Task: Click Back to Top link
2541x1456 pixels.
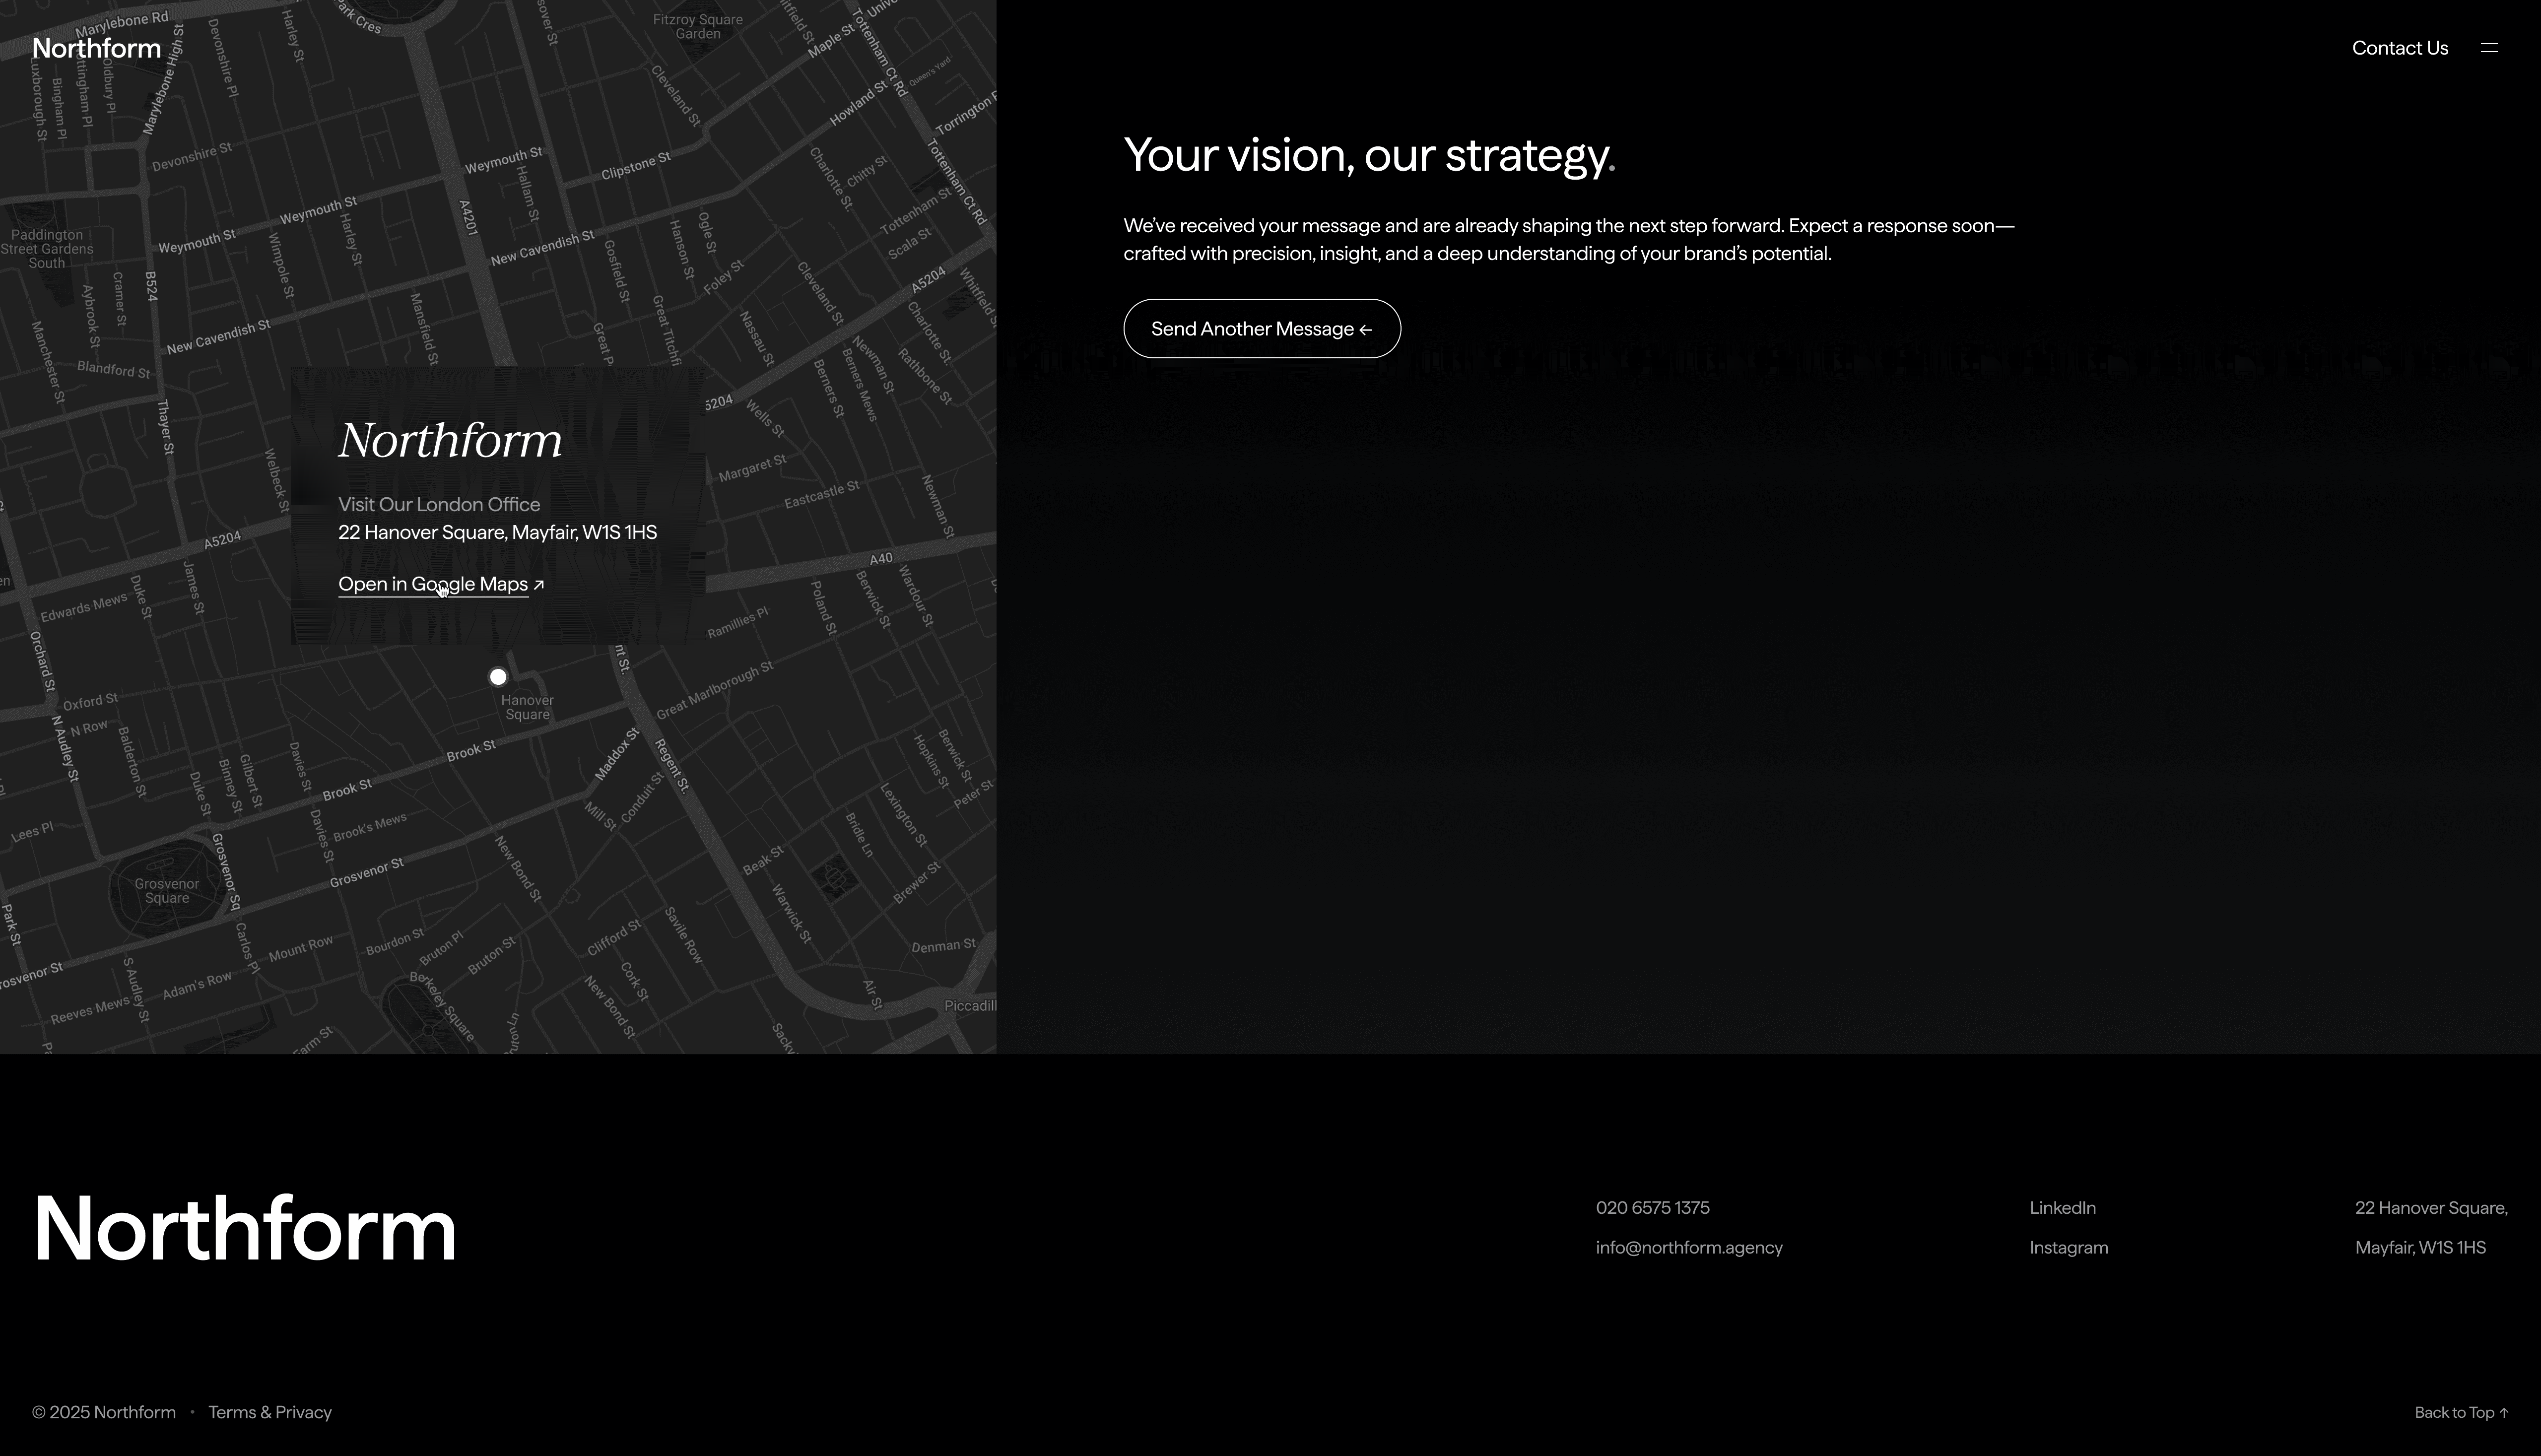Action: (x=2460, y=1412)
